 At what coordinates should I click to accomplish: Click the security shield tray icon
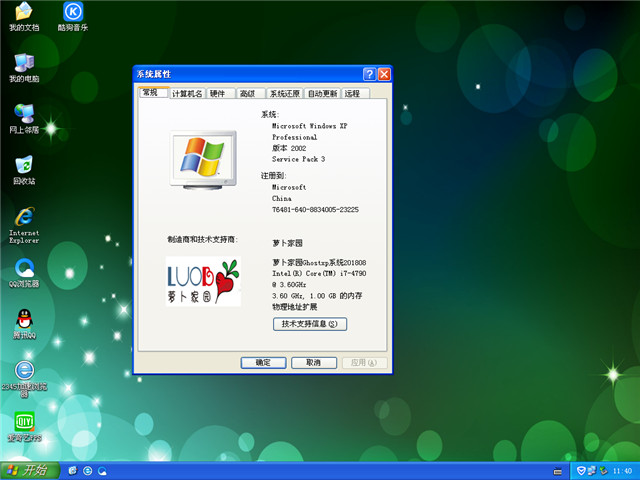click(x=581, y=471)
